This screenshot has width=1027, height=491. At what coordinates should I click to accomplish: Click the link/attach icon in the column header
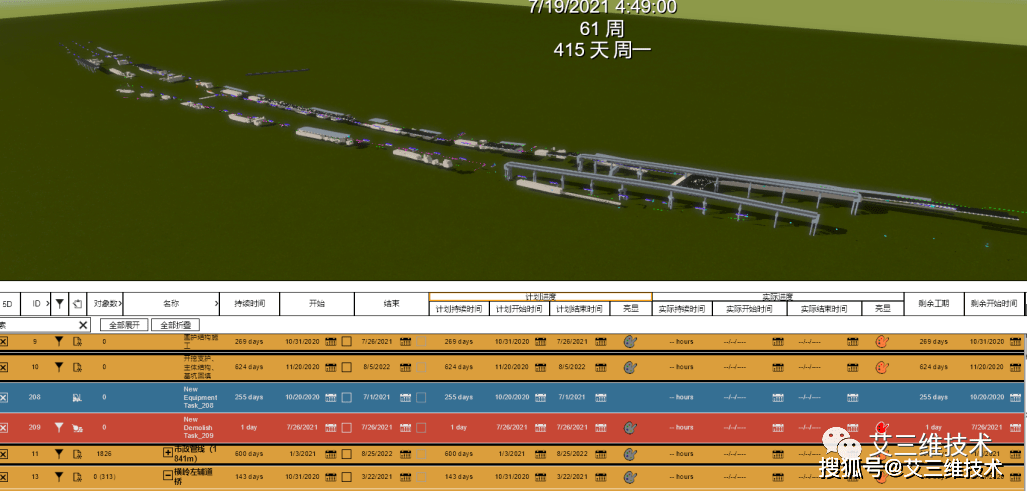[x=77, y=304]
